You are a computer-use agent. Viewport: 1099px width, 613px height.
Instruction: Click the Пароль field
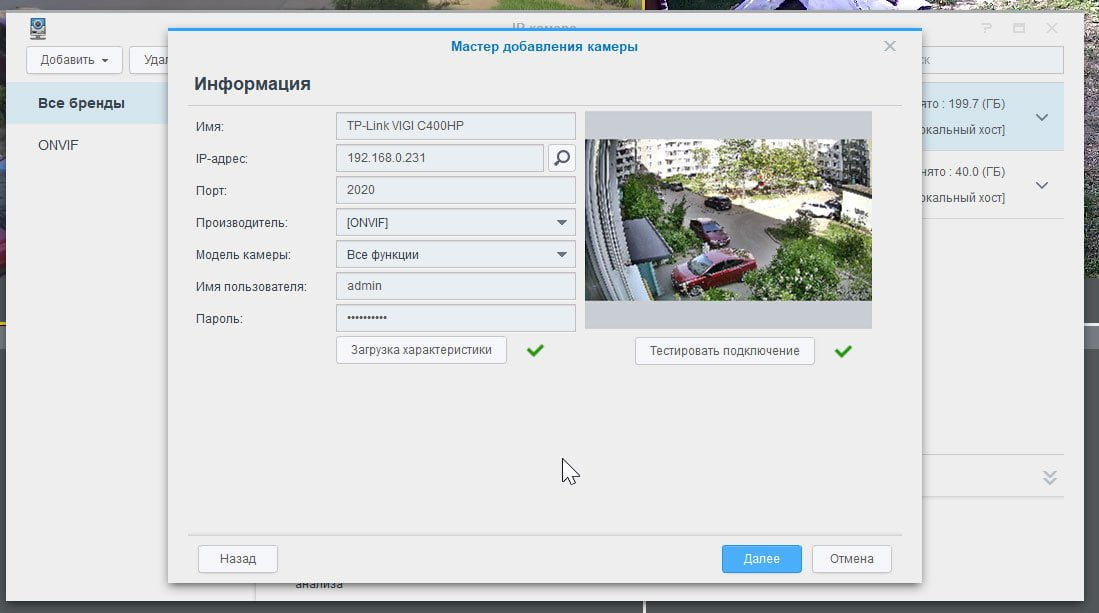[456, 318]
